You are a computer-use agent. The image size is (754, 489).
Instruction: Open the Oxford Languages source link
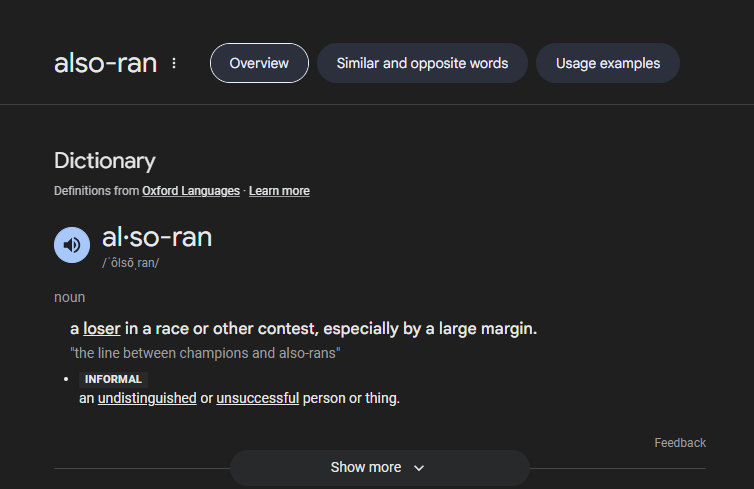click(191, 191)
